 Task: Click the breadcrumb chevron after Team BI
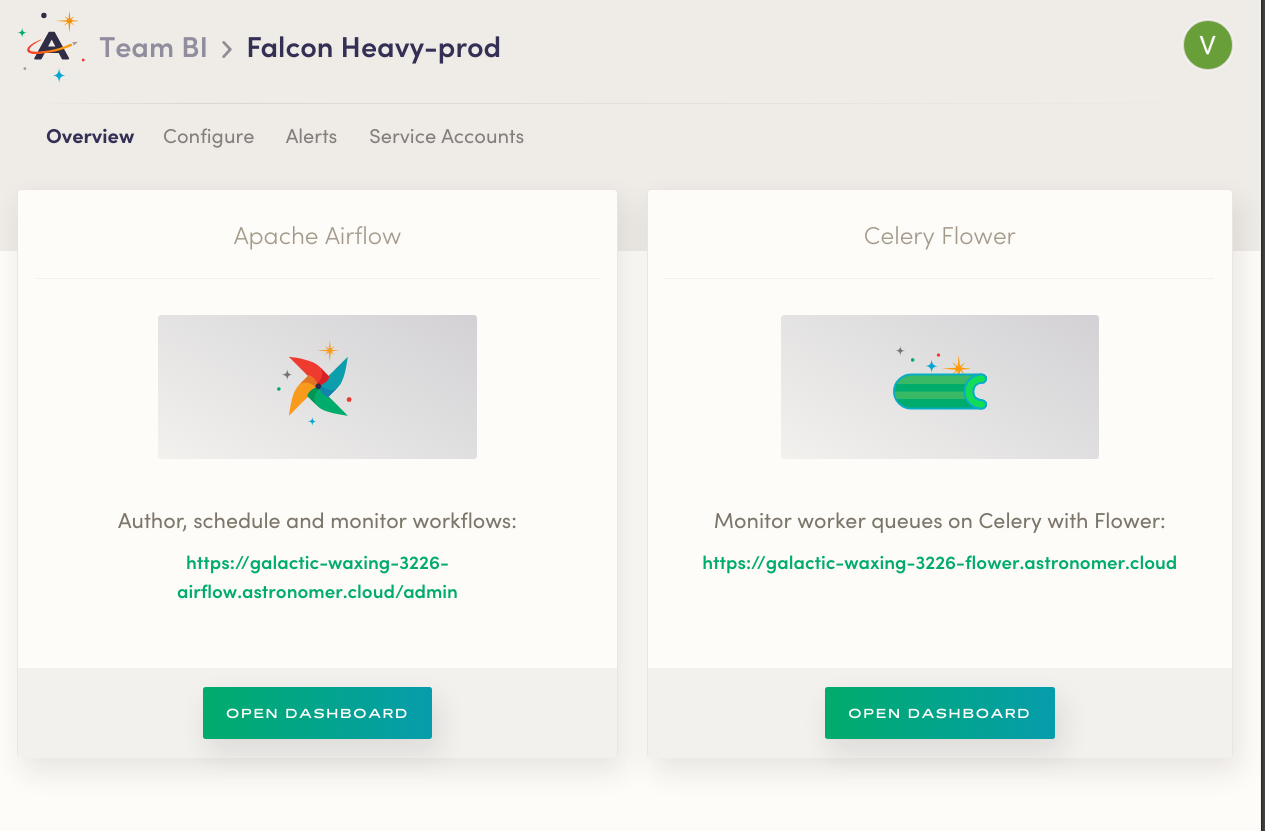pos(227,48)
